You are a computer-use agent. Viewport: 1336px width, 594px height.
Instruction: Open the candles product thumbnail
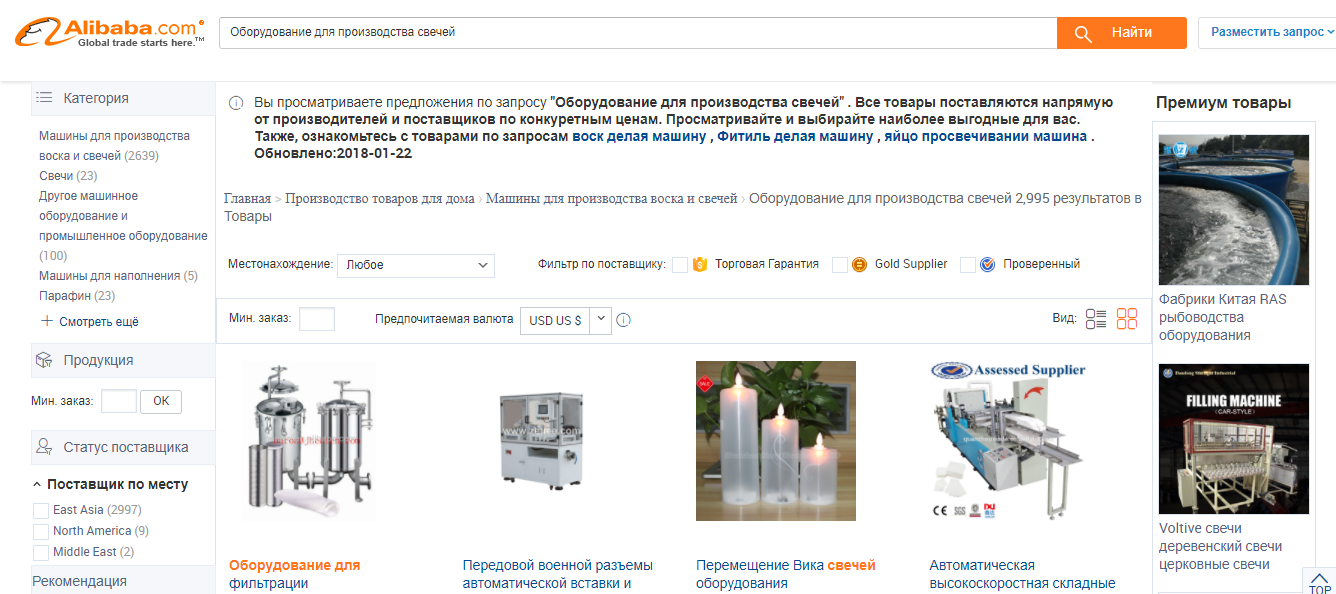tap(776, 441)
